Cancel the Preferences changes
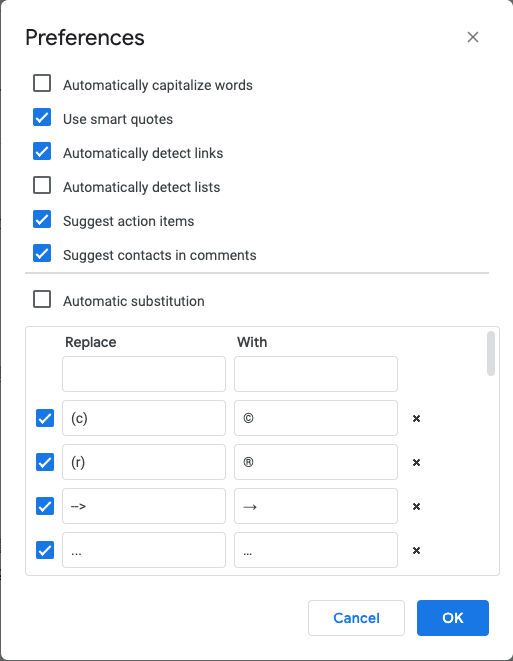This screenshot has width=513, height=661. point(356,618)
